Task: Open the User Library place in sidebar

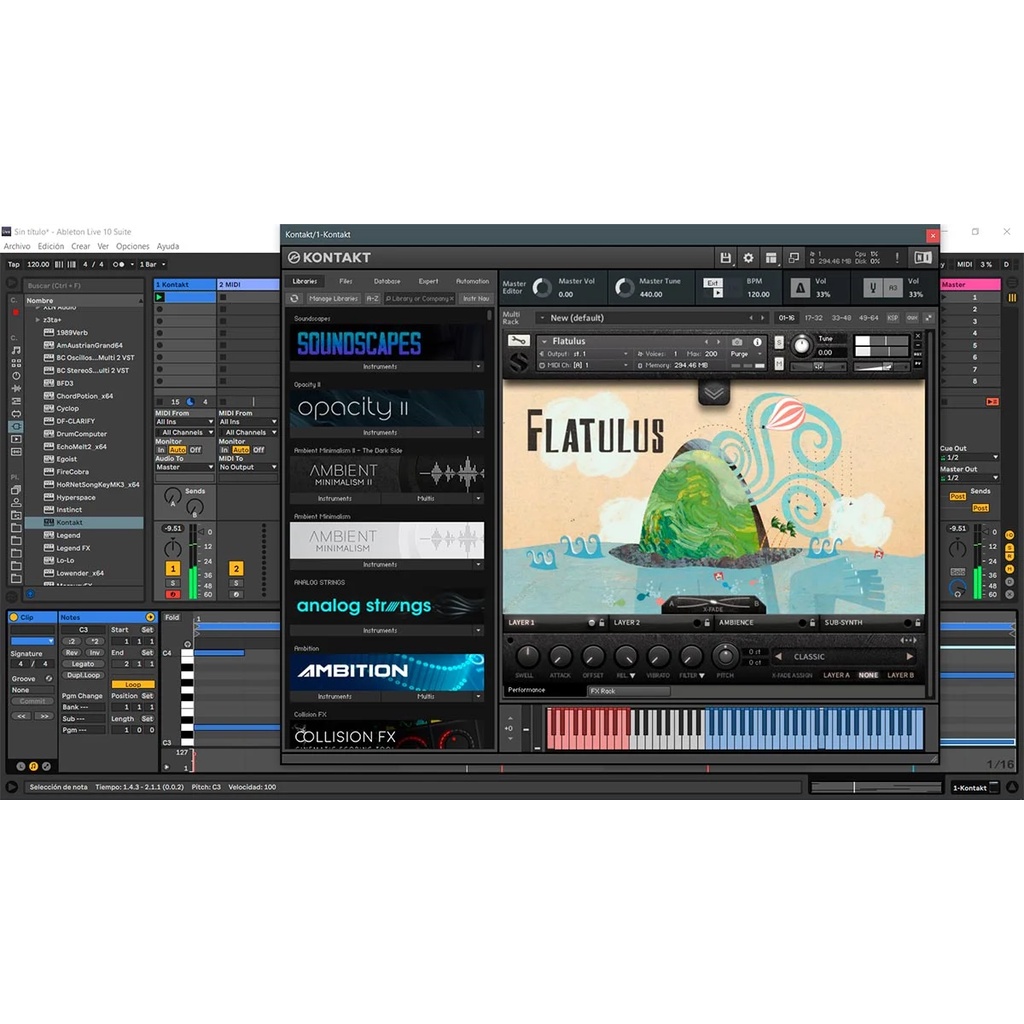Action: pyautogui.click(x=16, y=503)
